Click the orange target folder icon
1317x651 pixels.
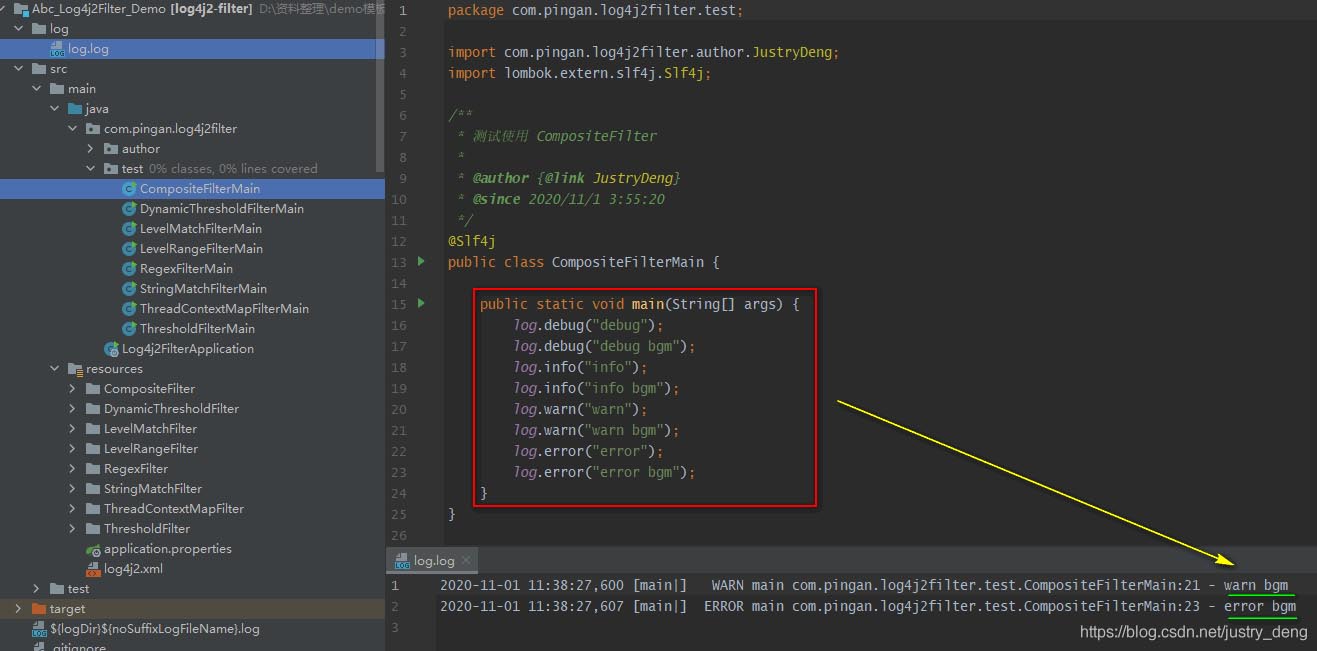[39, 609]
